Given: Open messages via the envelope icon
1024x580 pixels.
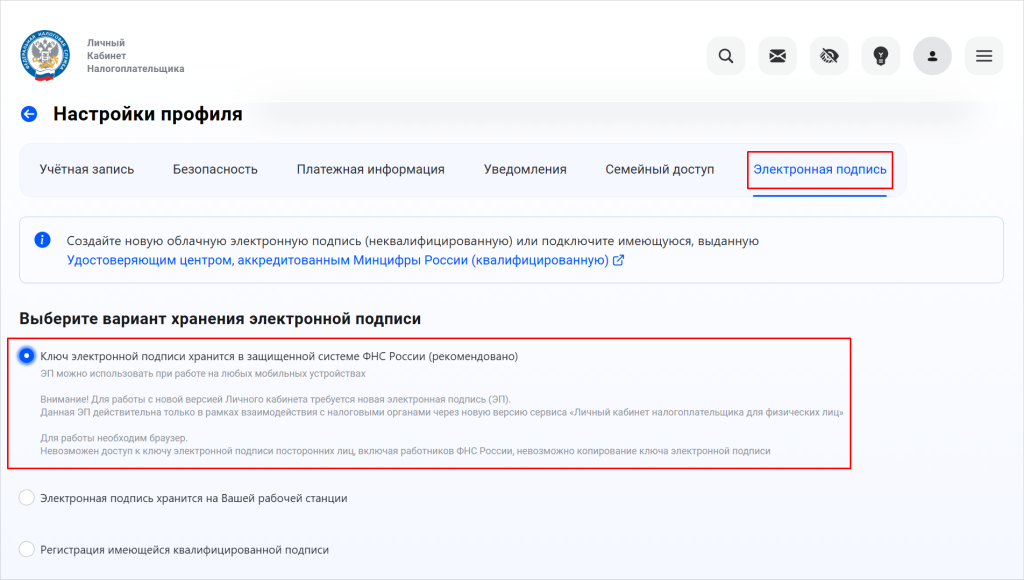Looking at the screenshot, I should (x=777, y=56).
